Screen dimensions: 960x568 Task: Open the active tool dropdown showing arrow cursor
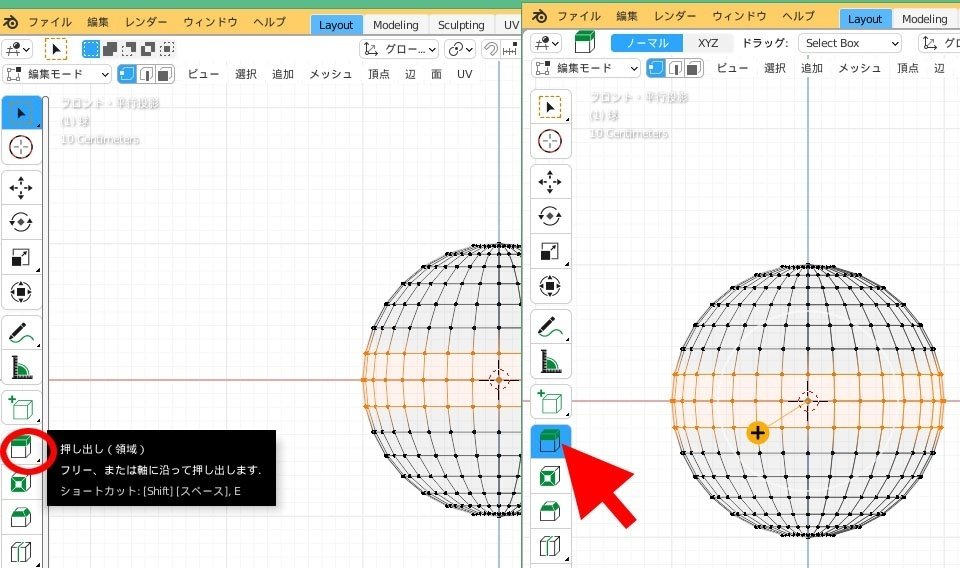pos(56,48)
